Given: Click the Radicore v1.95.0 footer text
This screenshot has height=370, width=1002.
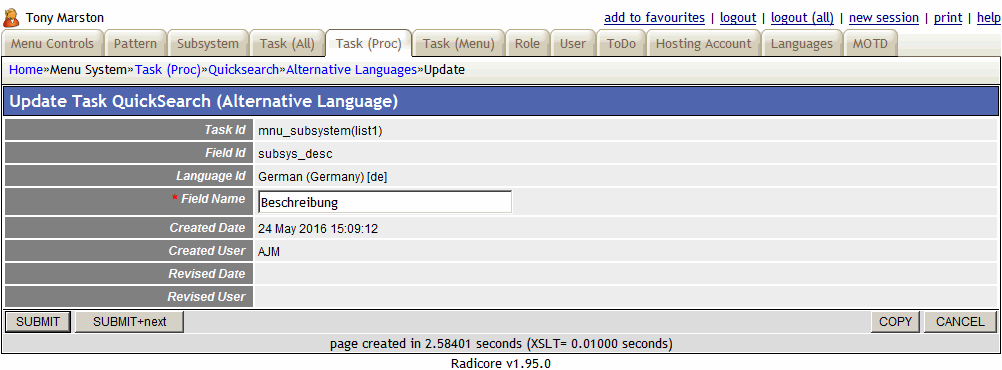Looking at the screenshot, I should pos(501,364).
